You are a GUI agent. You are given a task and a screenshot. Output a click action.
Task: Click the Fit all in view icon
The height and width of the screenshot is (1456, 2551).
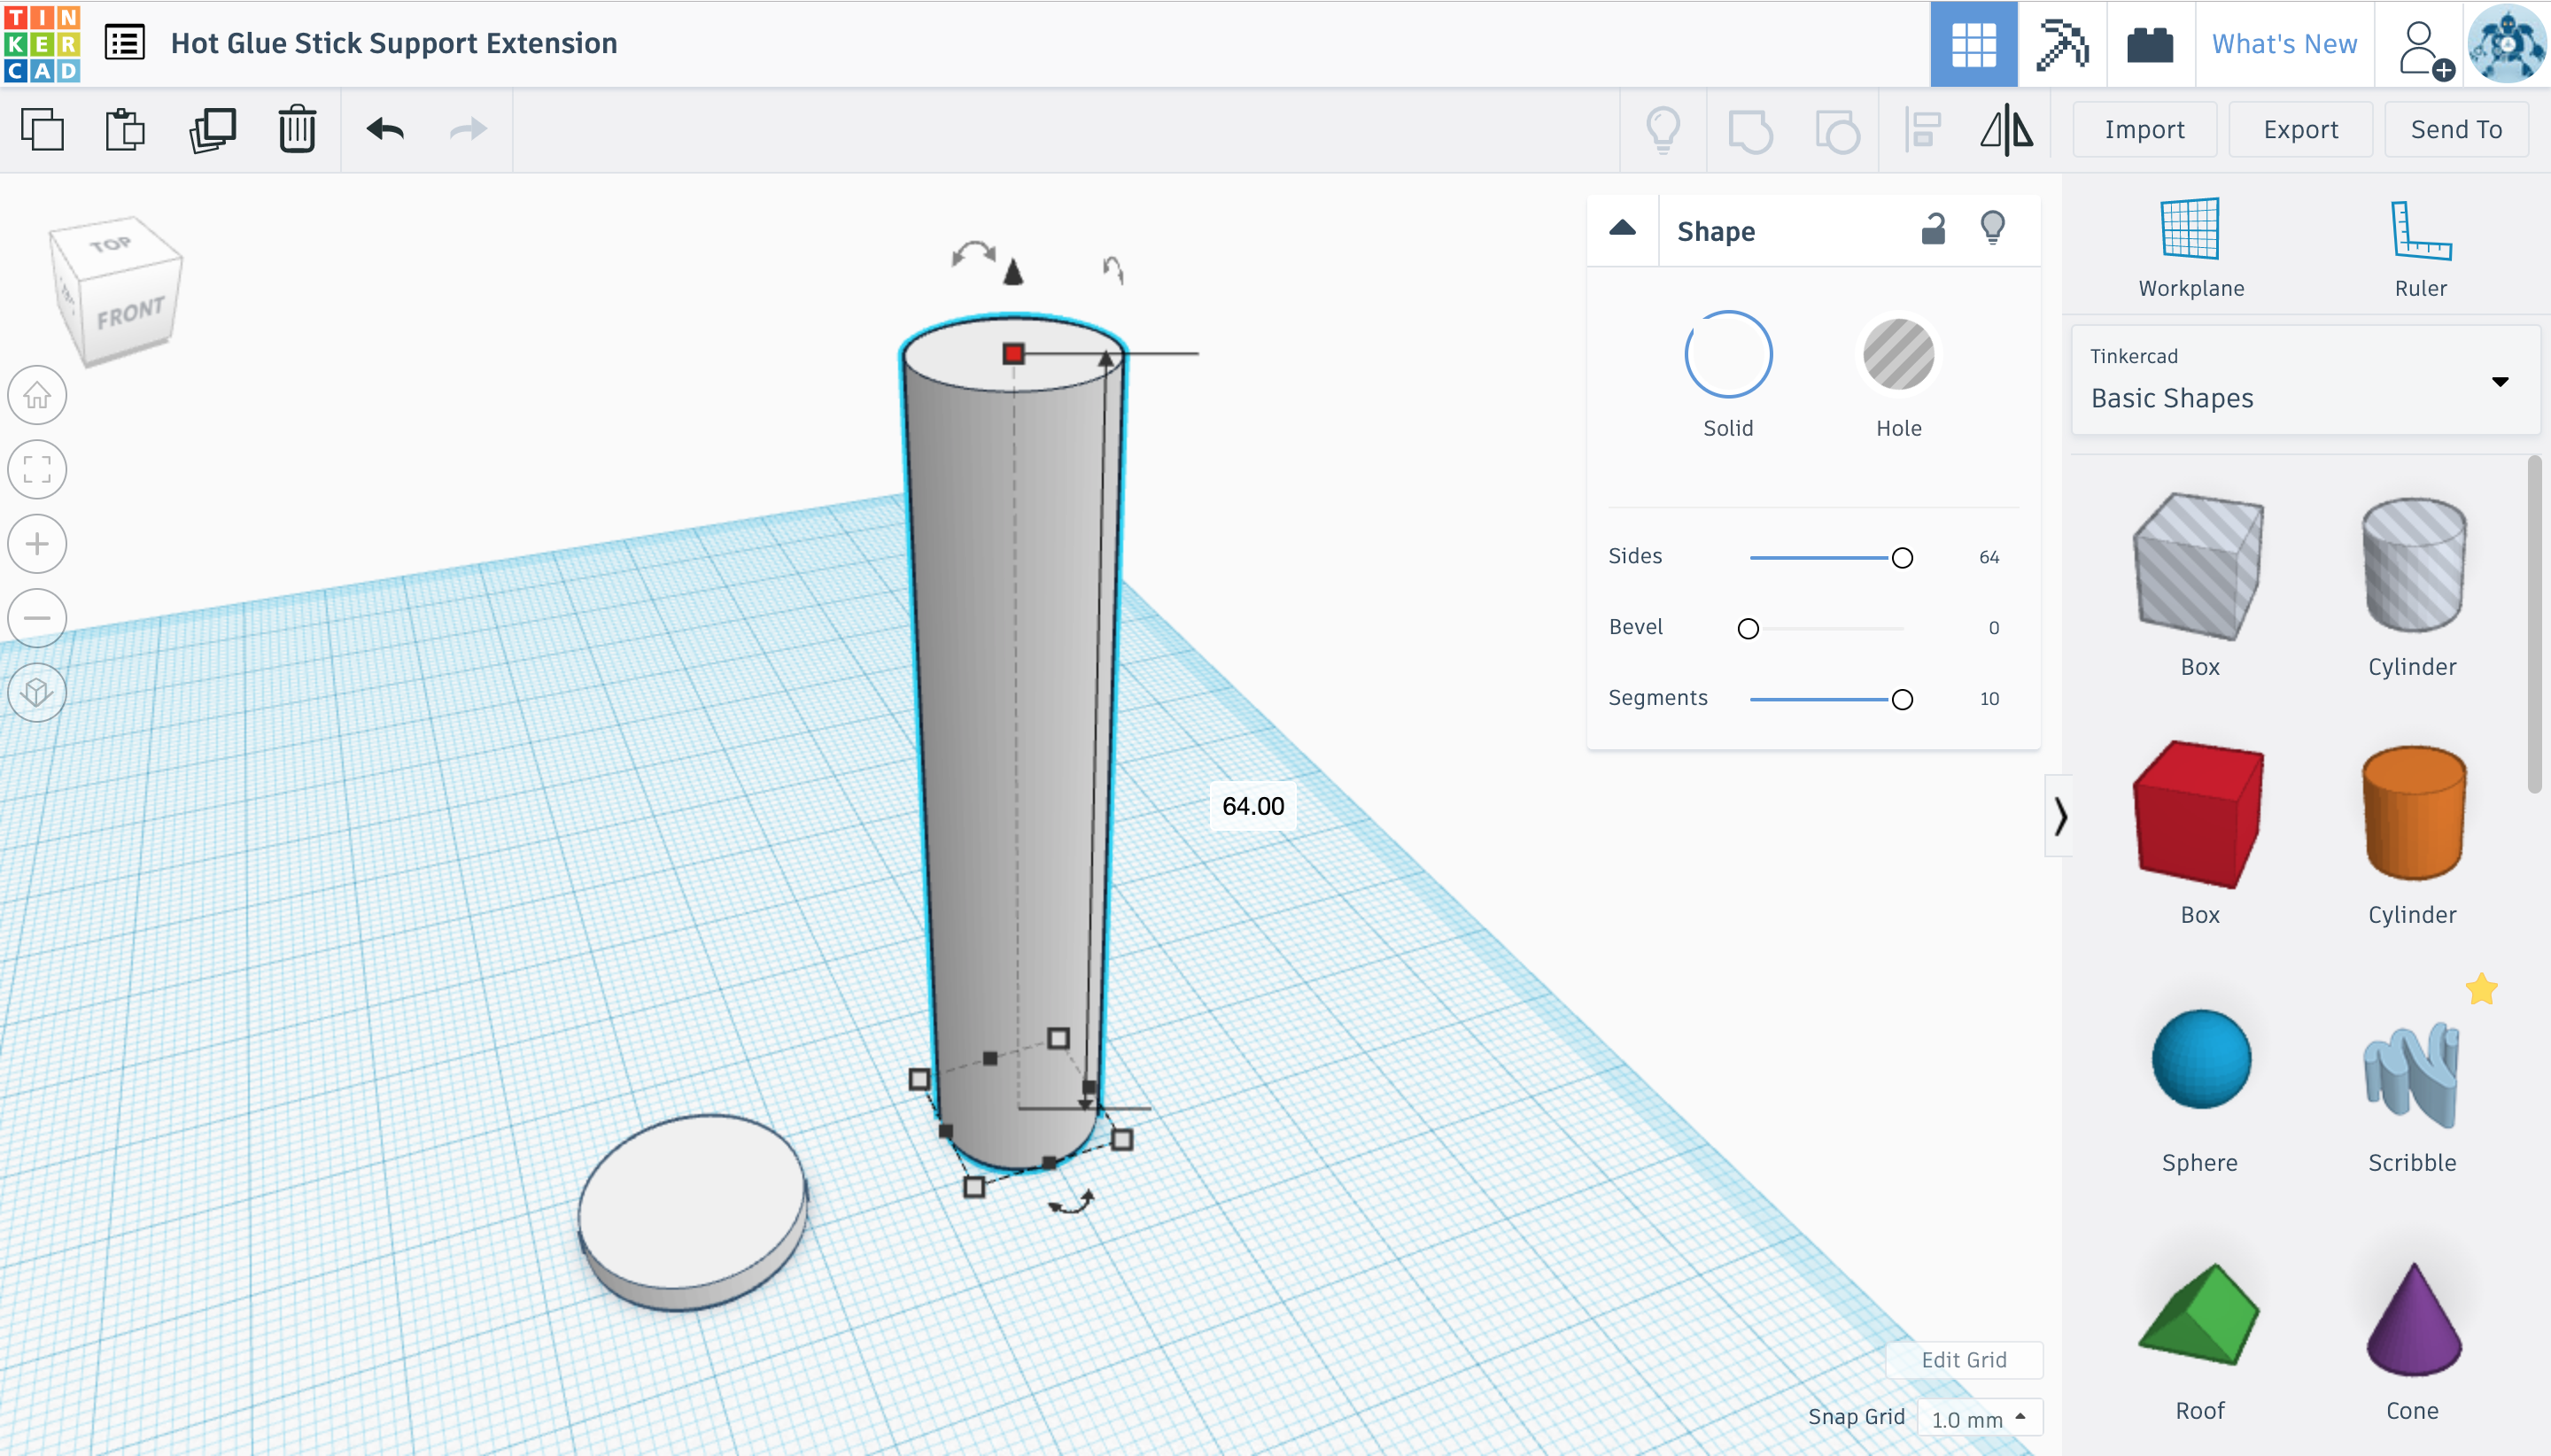37,469
